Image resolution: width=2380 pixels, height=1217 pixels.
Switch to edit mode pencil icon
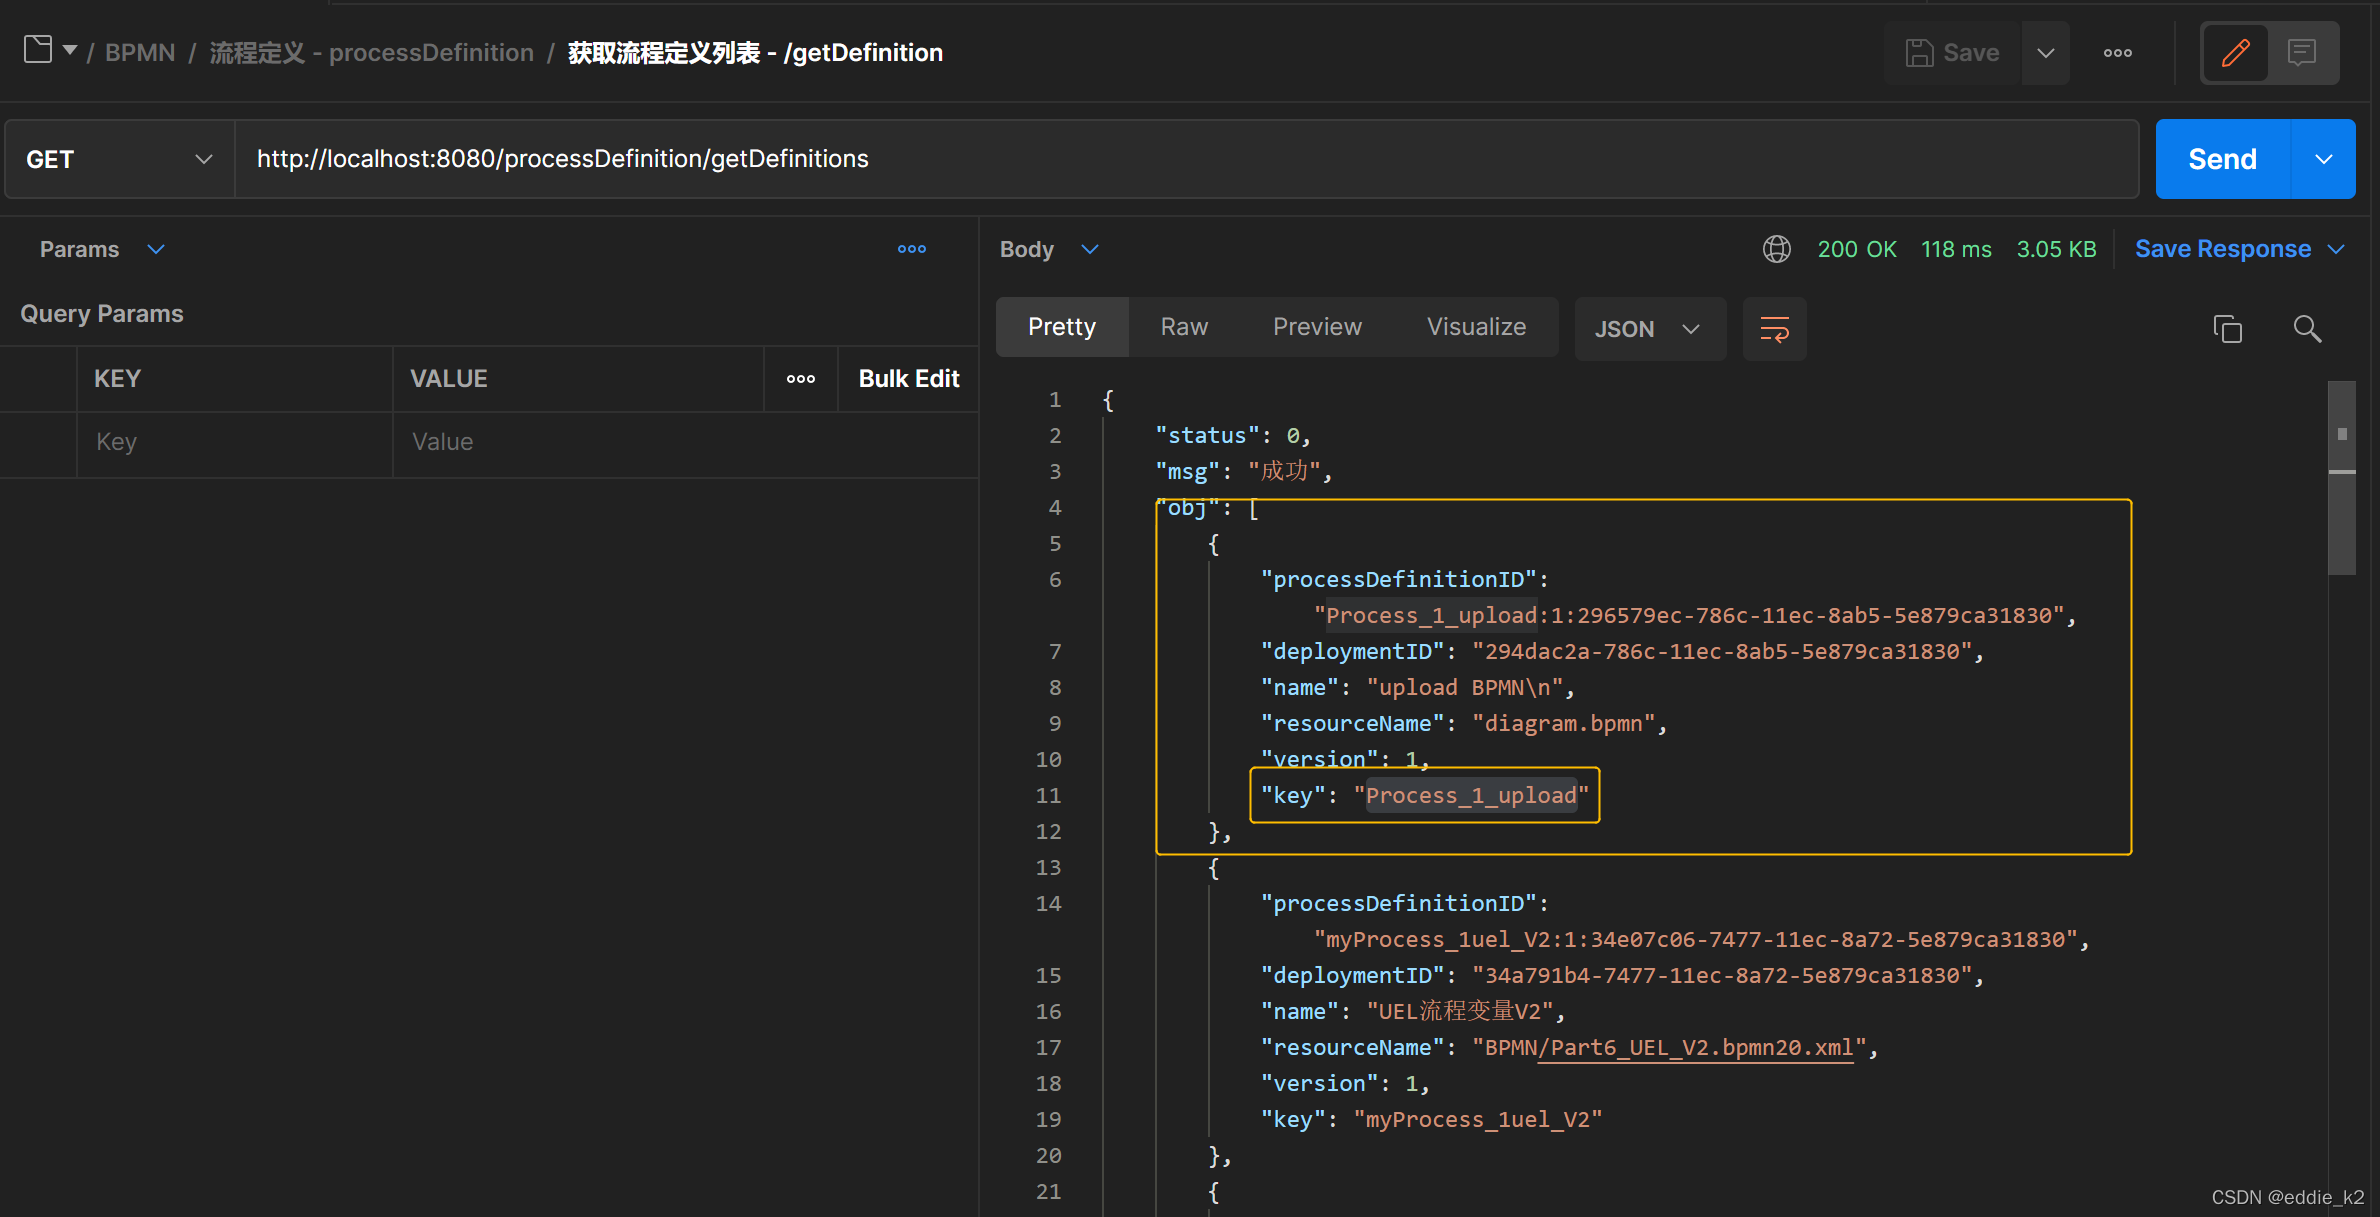2235,52
